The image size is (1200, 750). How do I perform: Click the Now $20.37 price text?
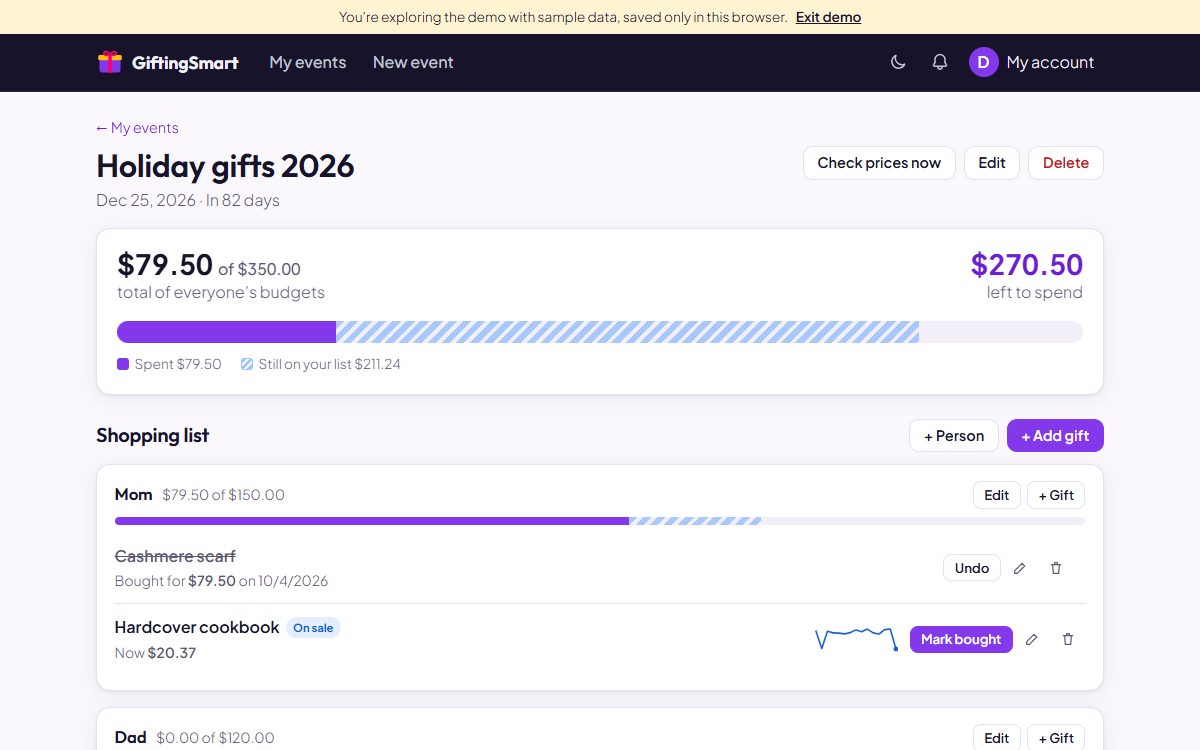[x=156, y=653]
